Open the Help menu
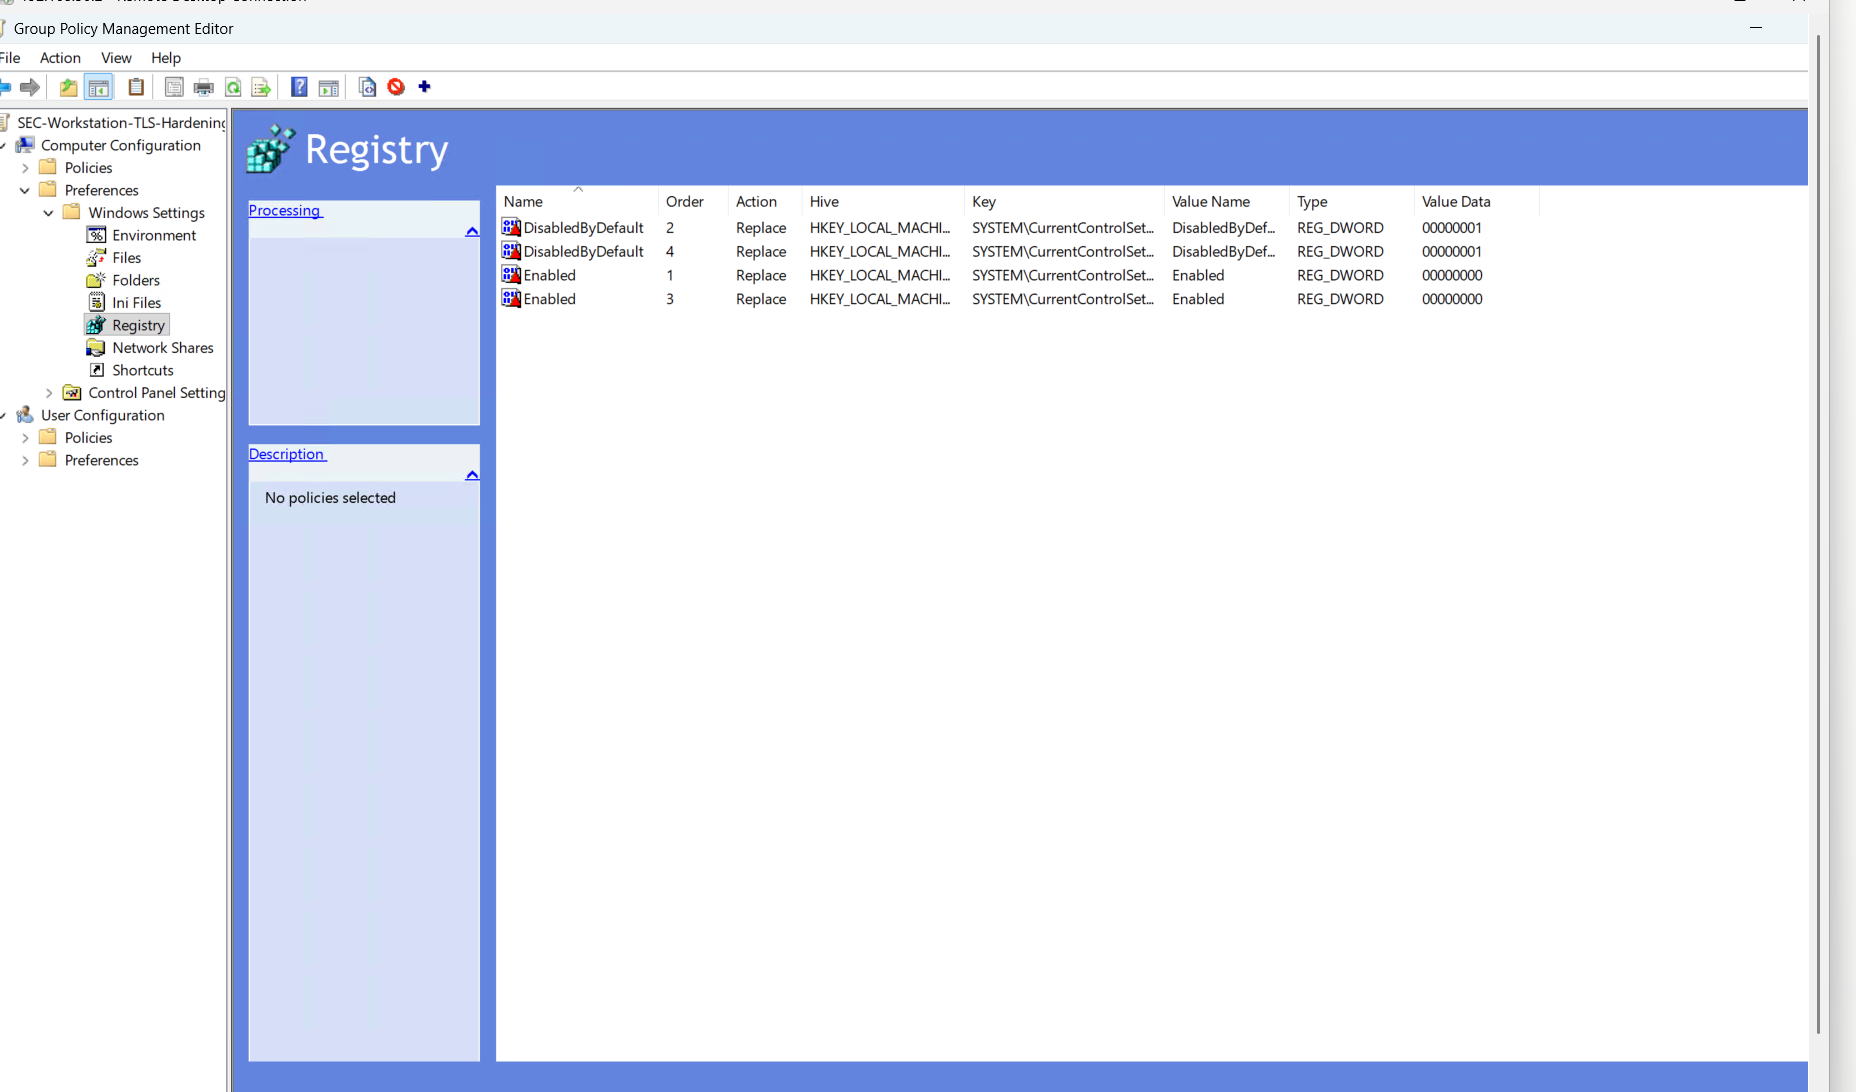Image resolution: width=1856 pixels, height=1092 pixels. (166, 58)
